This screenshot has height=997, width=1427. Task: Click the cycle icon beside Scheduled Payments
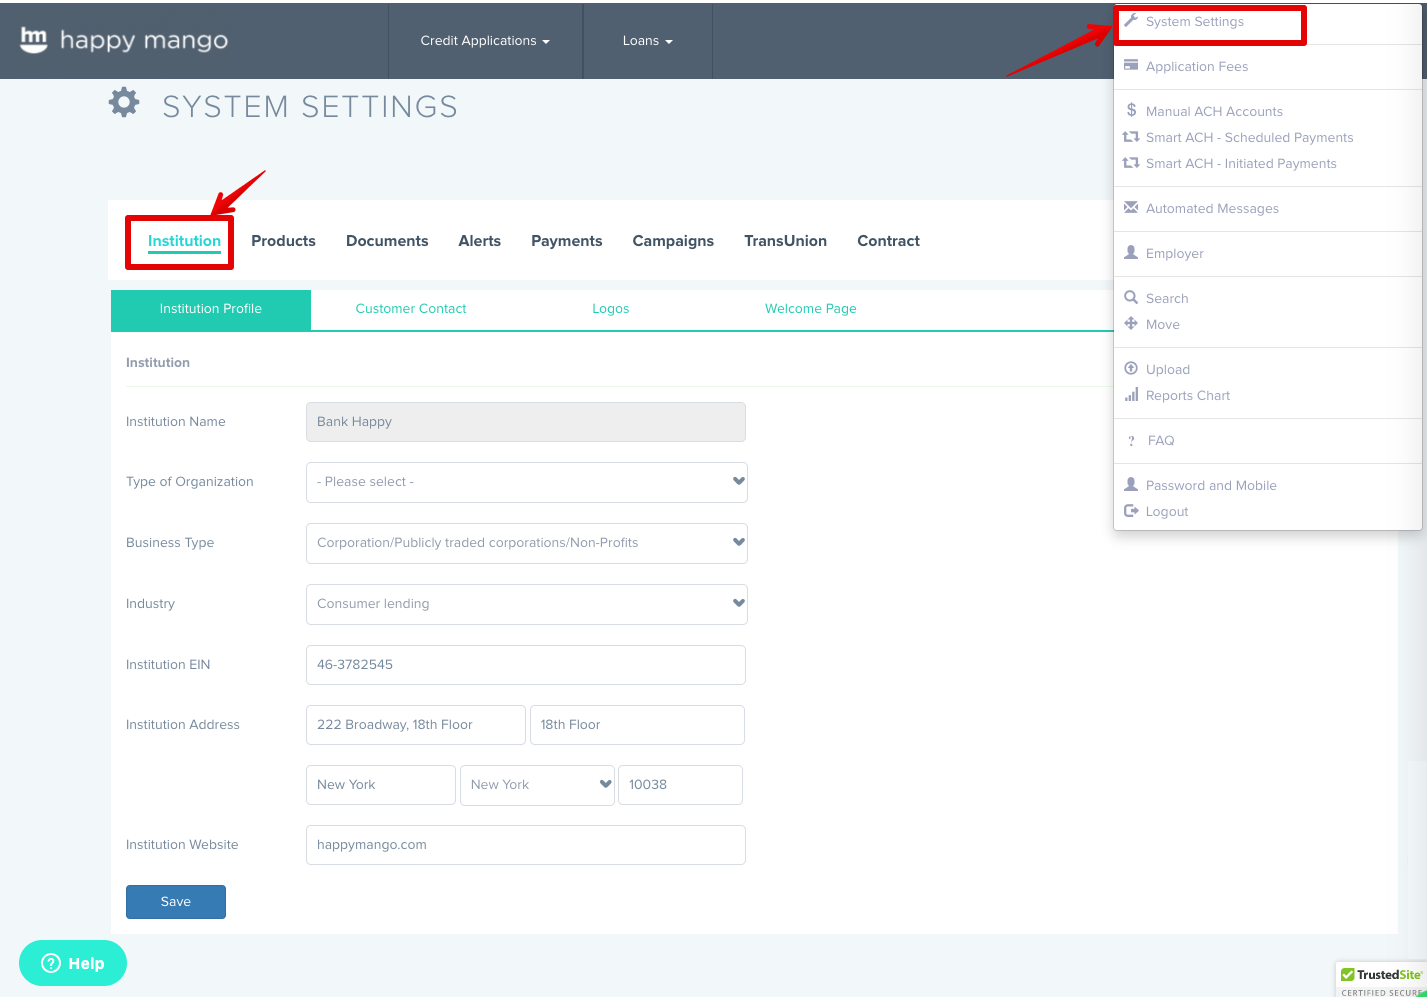[1131, 137]
